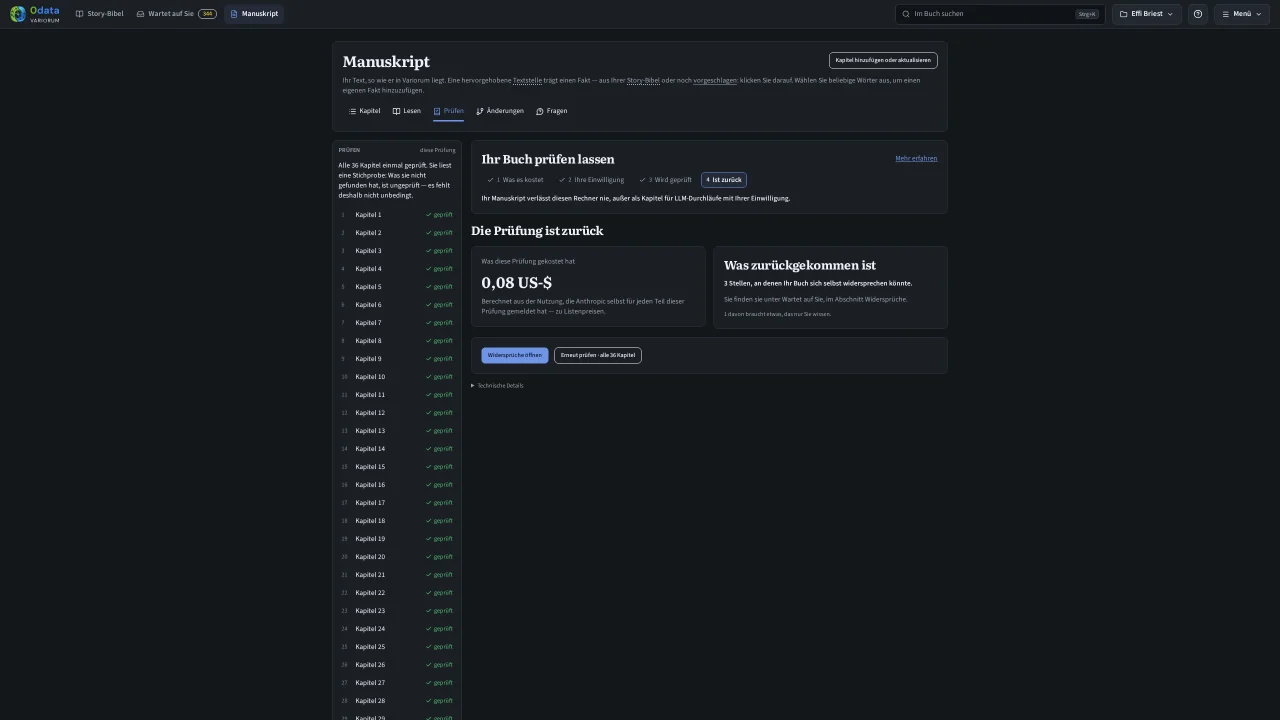Select the Prüfen tab
The image size is (1280, 720).
[448, 111]
